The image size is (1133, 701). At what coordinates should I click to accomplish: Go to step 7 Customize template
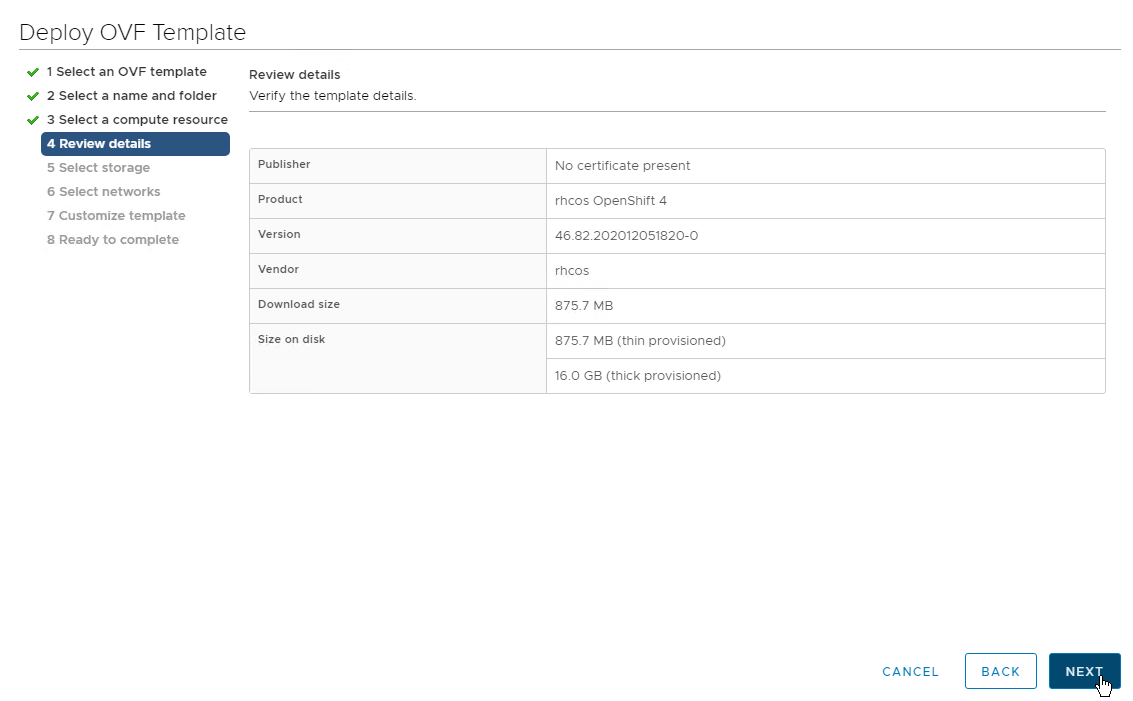116,216
